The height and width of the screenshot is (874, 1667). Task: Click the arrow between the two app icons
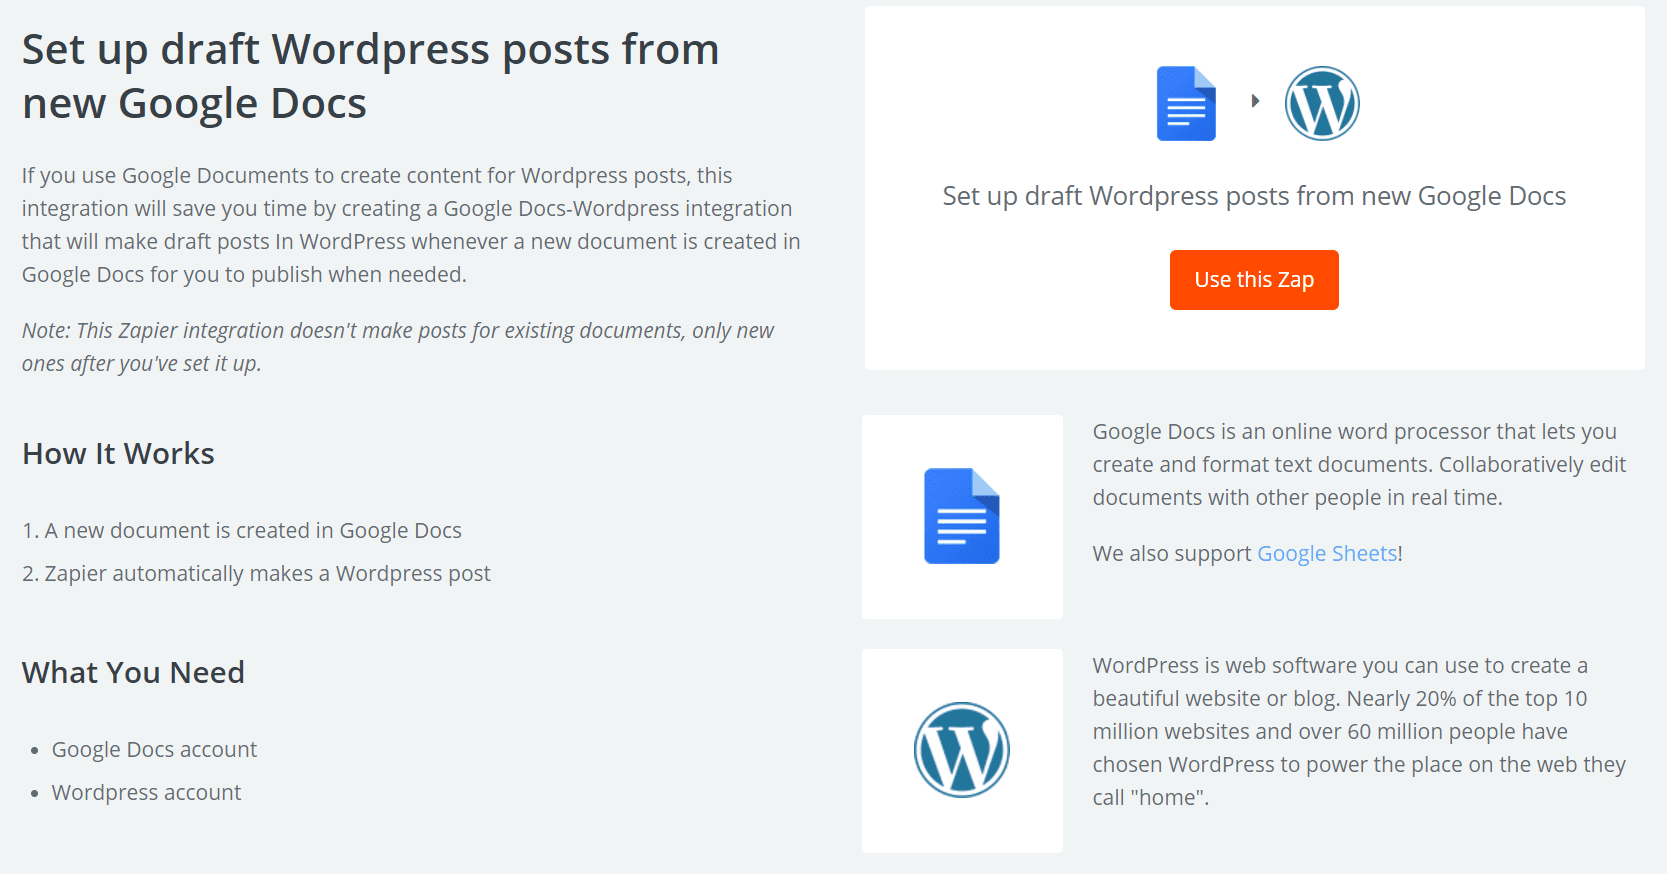(1255, 101)
